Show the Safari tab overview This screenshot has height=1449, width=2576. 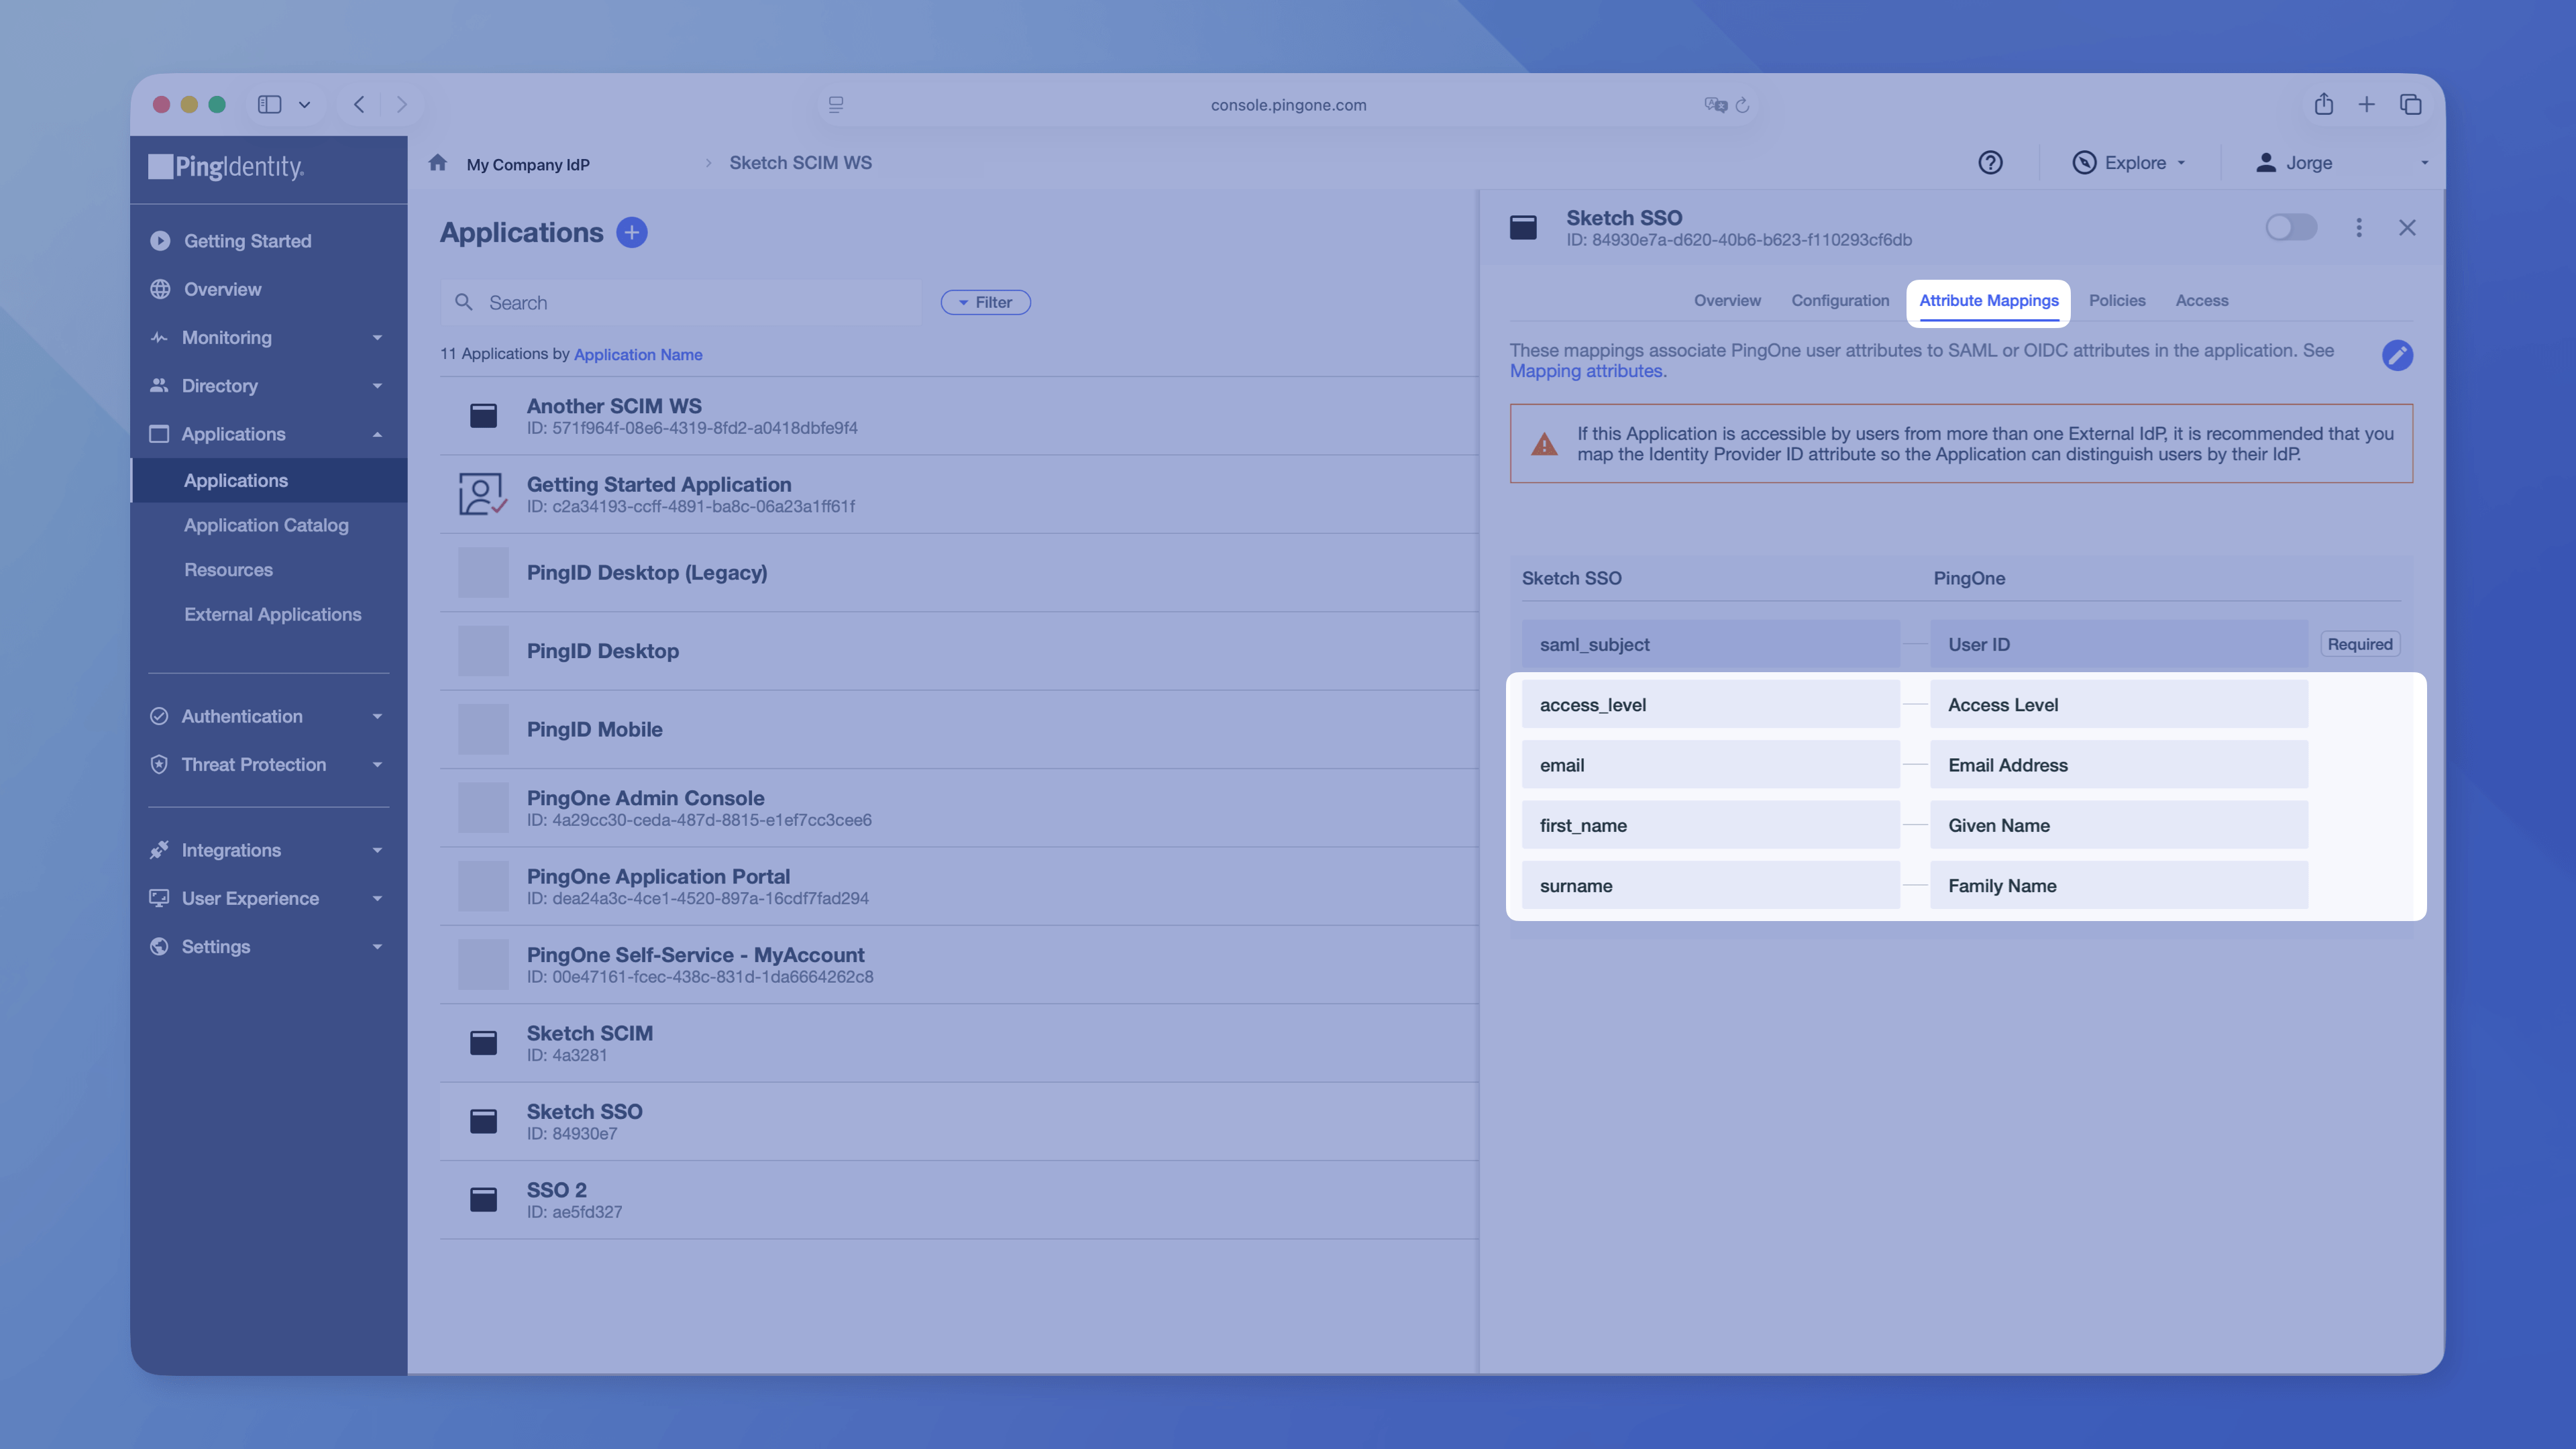click(2410, 104)
